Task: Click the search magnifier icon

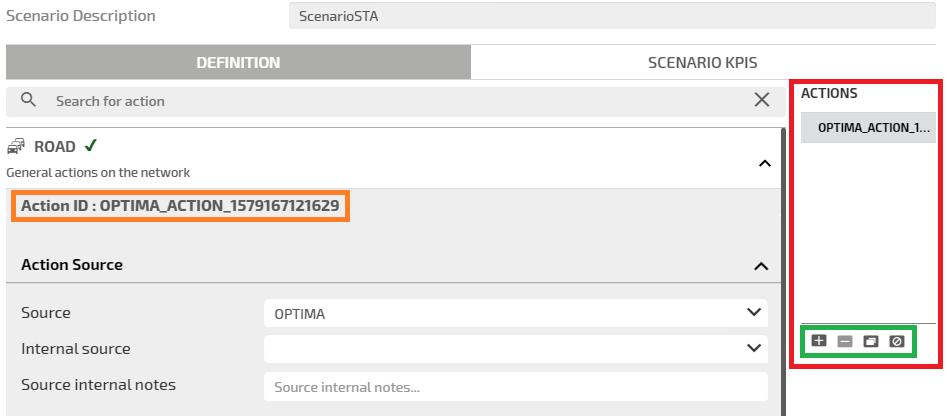Action: click(28, 100)
